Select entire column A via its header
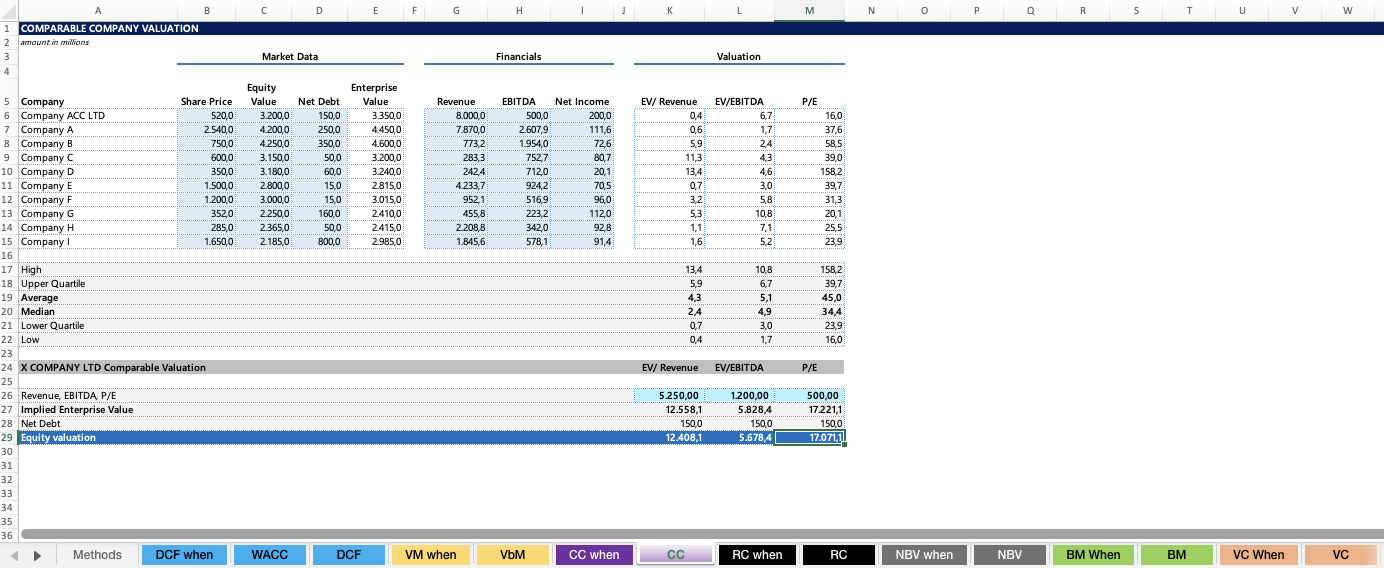 [97, 10]
